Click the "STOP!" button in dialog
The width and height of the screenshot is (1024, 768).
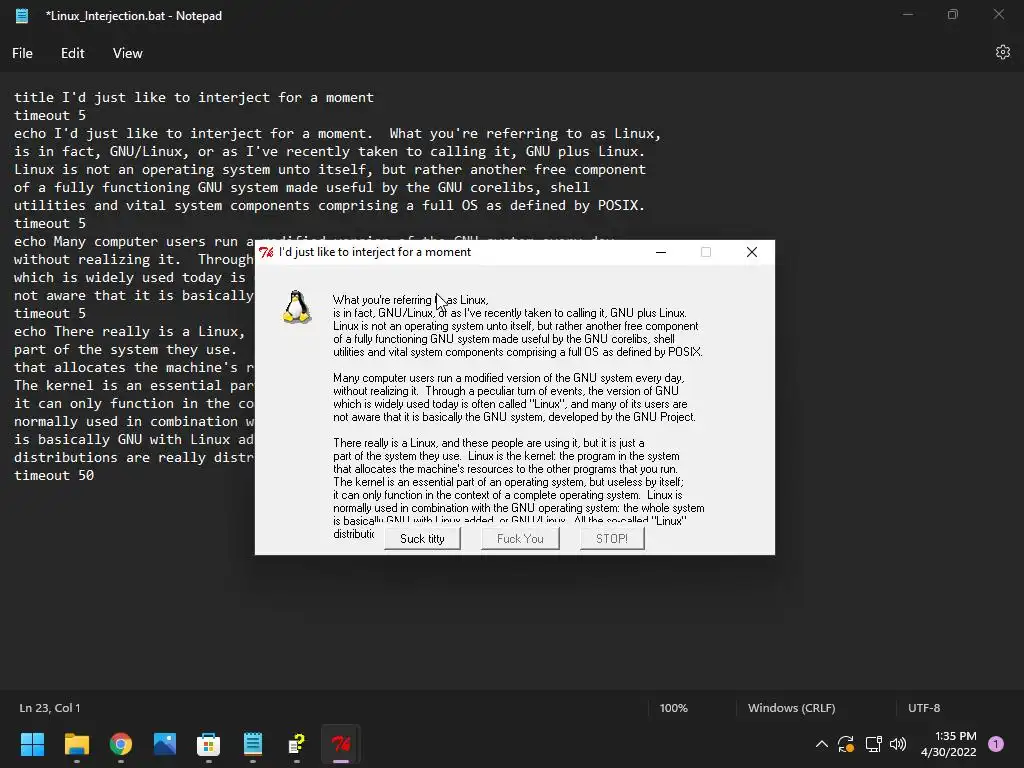[612, 539]
